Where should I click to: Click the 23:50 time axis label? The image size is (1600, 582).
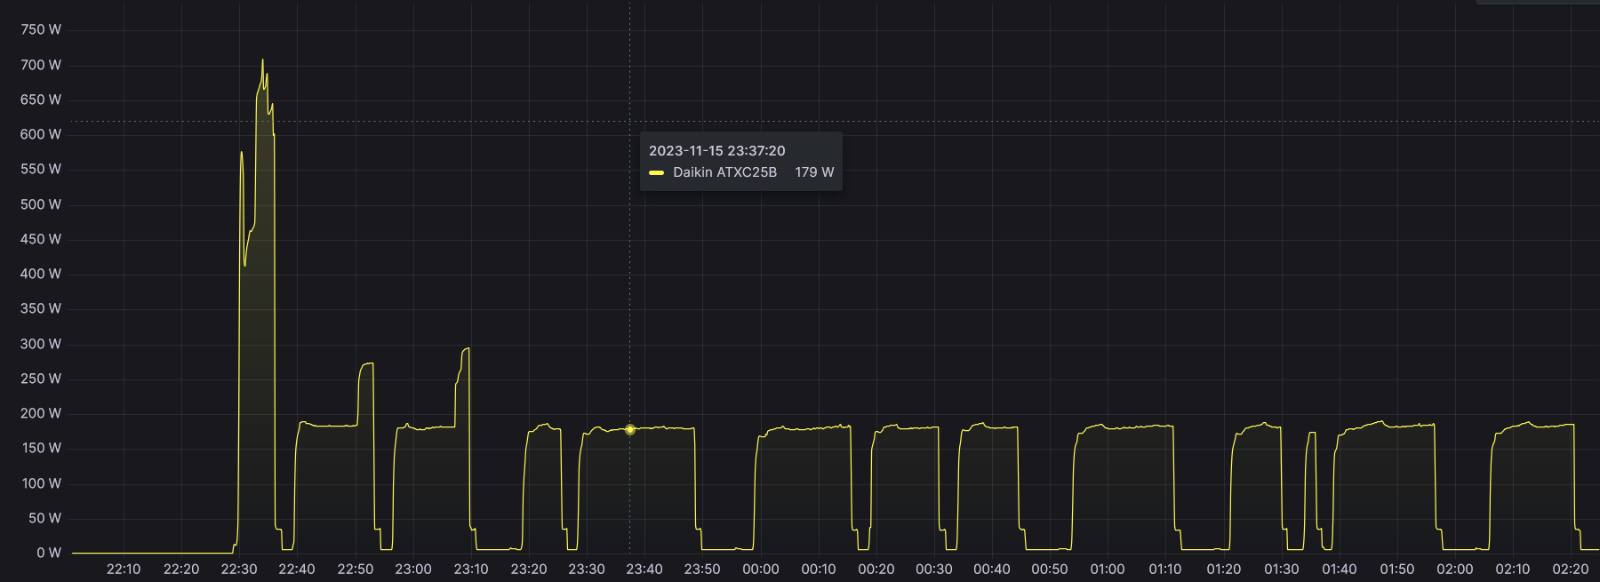(x=702, y=569)
